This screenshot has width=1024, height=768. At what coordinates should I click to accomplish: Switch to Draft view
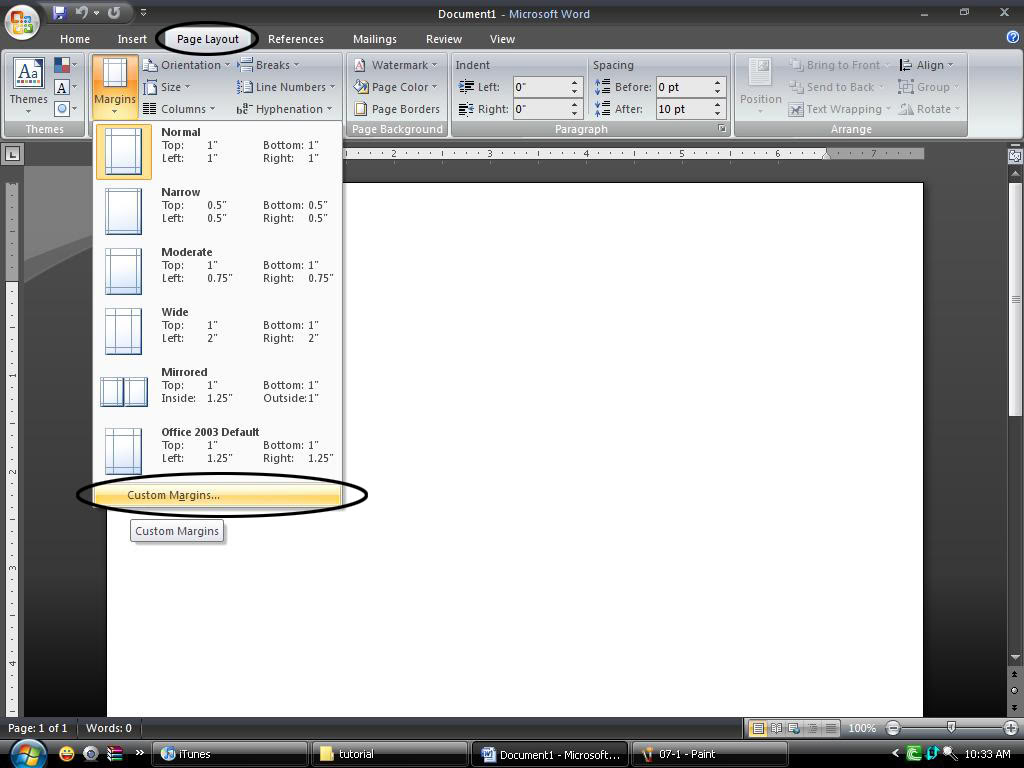coord(830,728)
